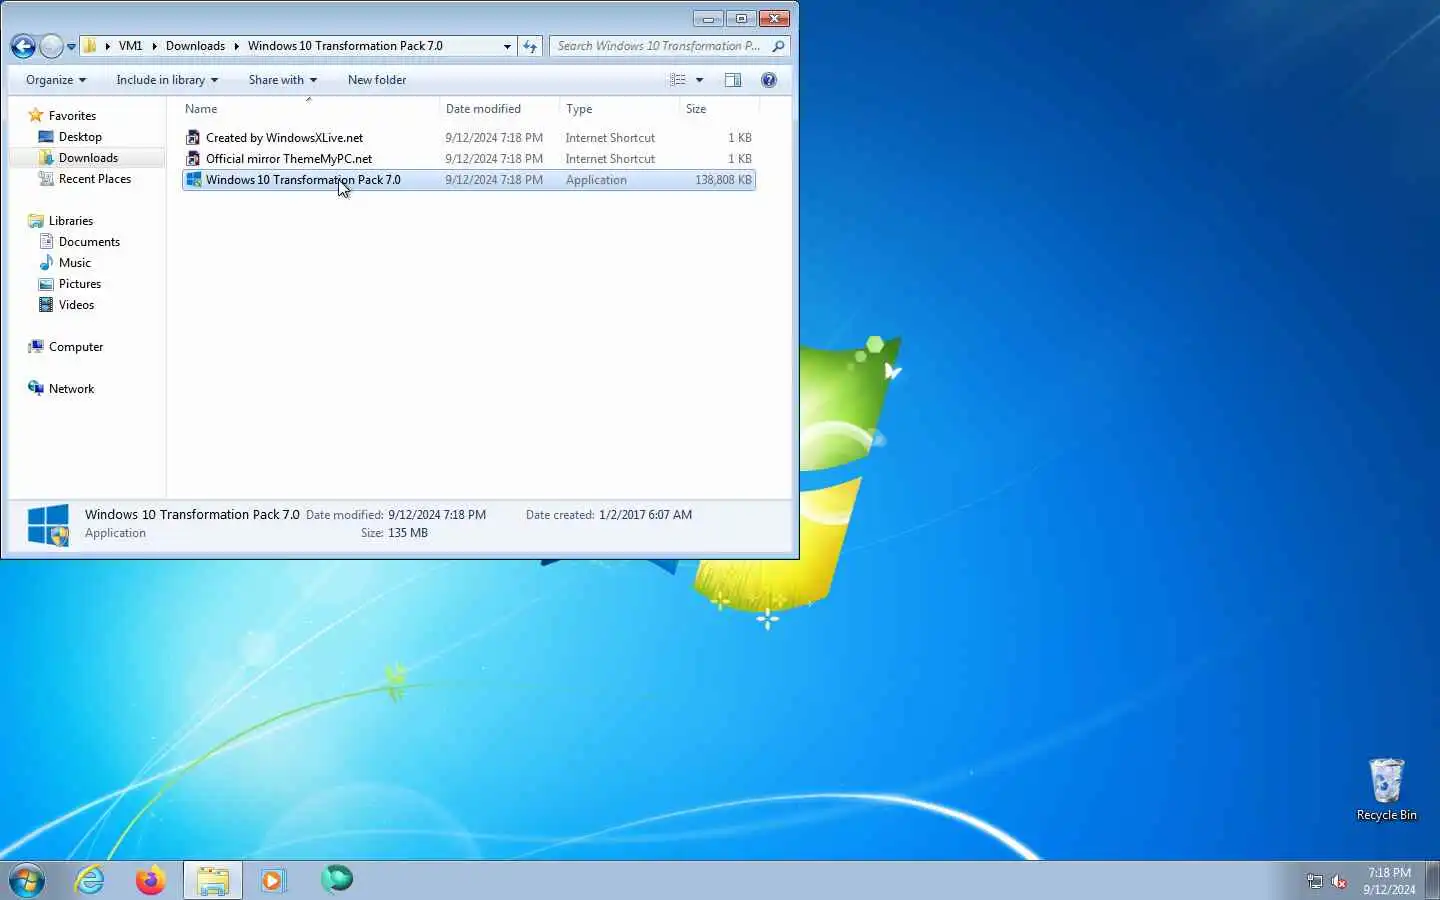Click the Refresh button next to address bar

pos(530,46)
